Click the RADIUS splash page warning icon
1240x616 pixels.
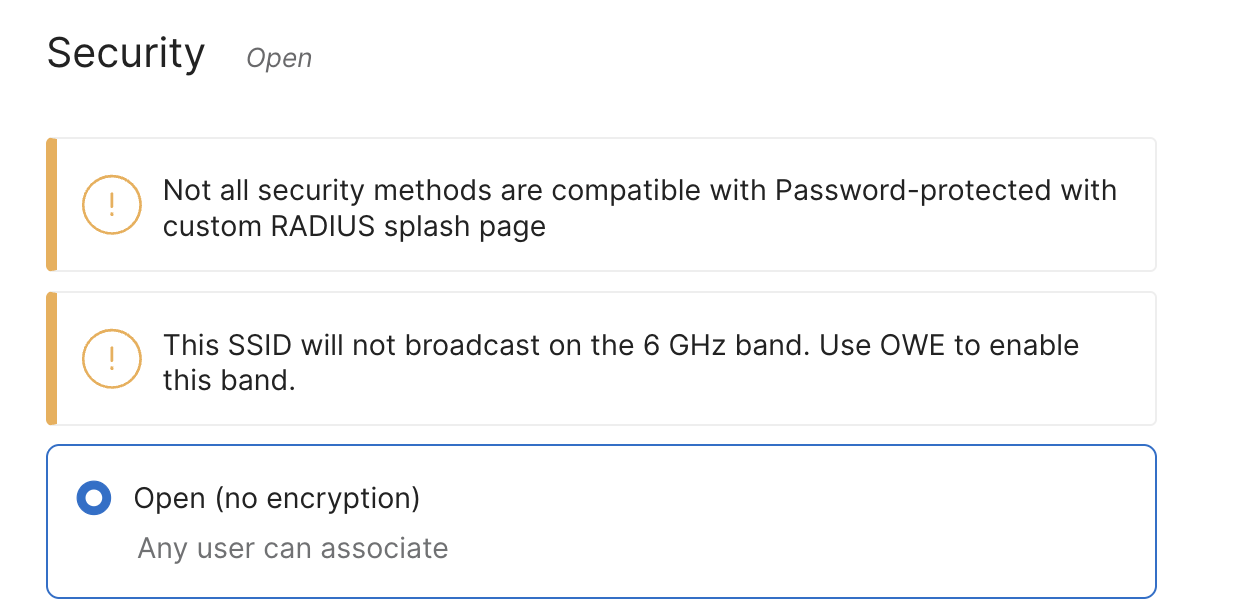(112, 205)
